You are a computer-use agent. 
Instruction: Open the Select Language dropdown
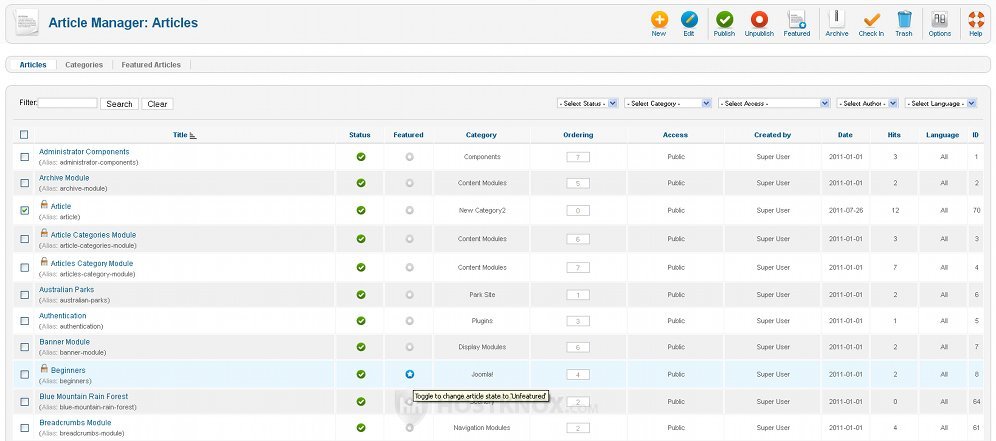pos(940,103)
